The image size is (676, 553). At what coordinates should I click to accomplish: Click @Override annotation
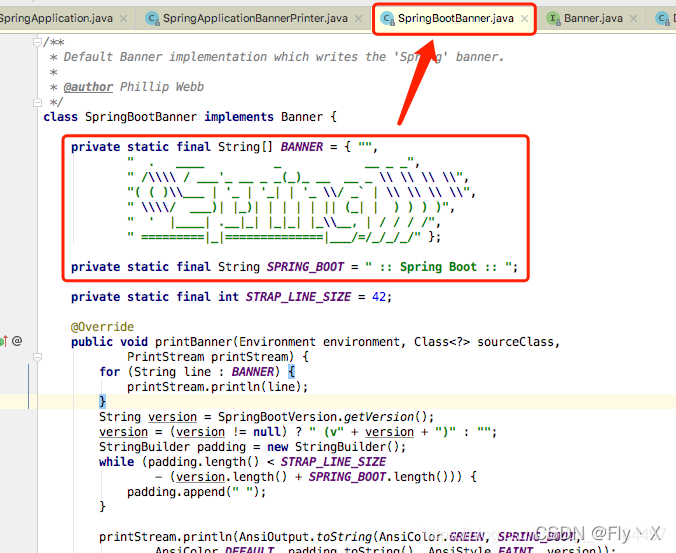(x=102, y=327)
